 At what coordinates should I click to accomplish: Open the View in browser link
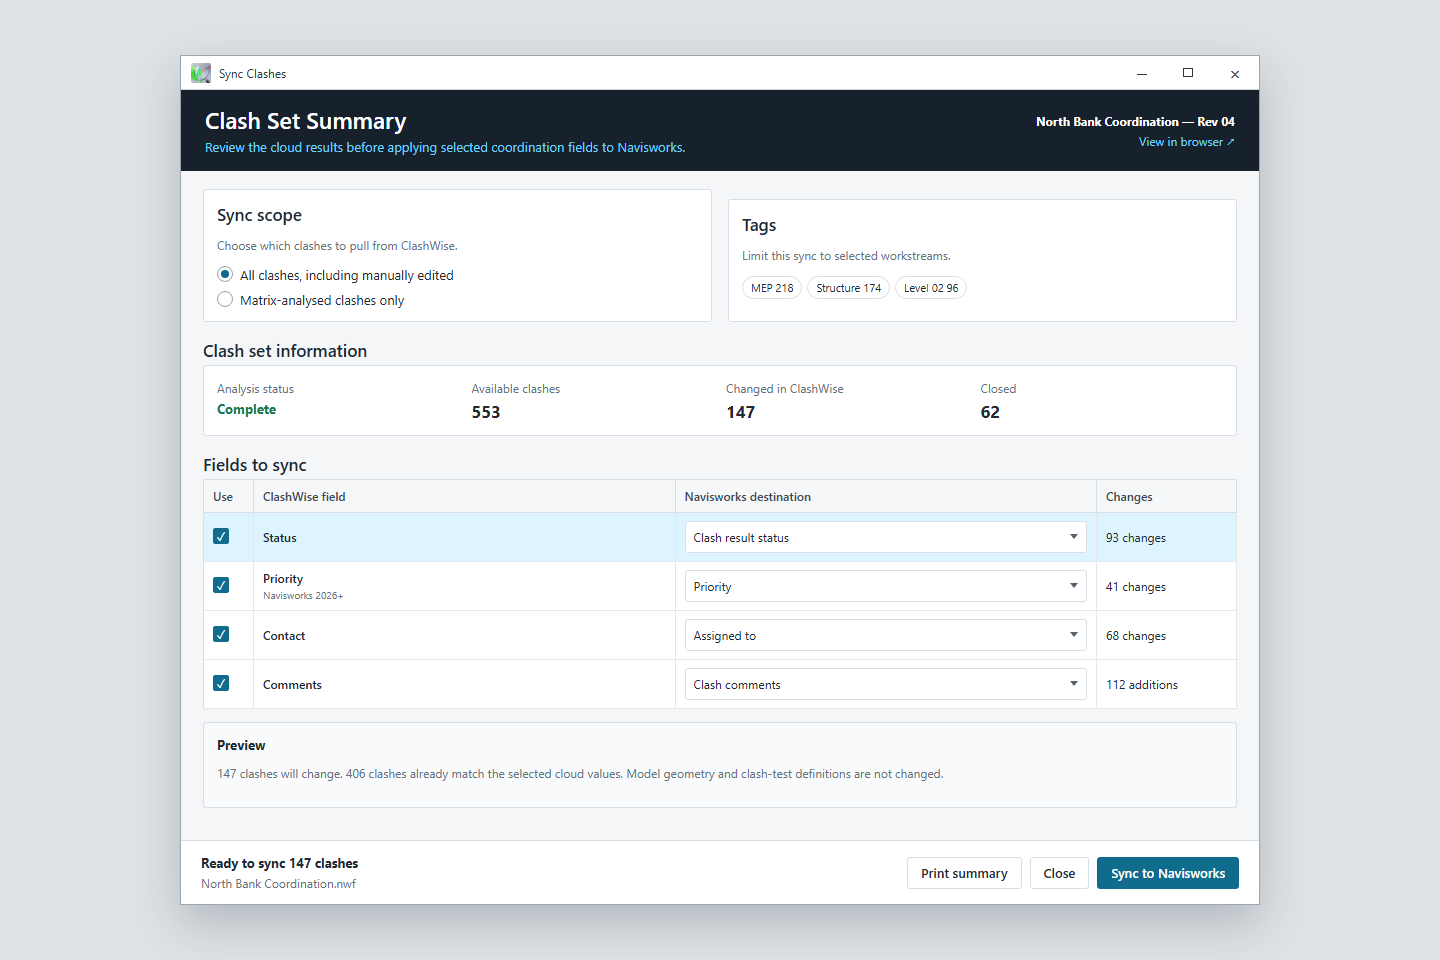(1186, 142)
